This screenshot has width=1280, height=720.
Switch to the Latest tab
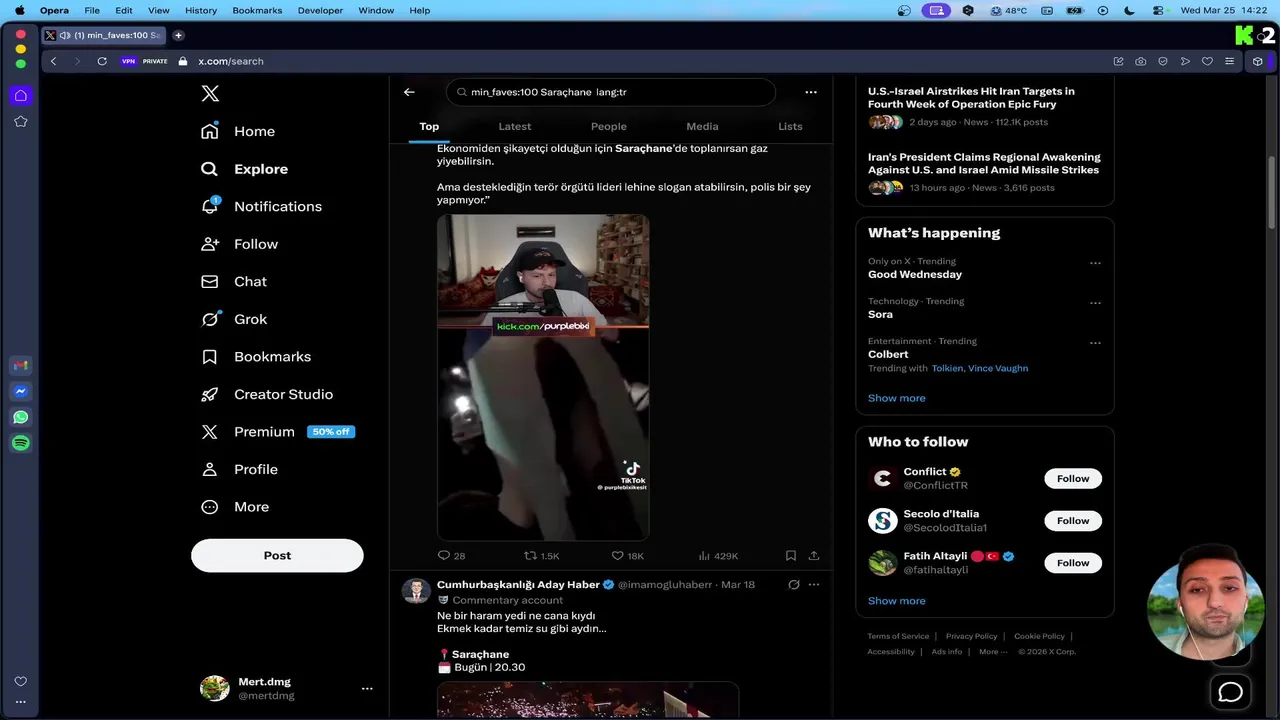point(515,126)
